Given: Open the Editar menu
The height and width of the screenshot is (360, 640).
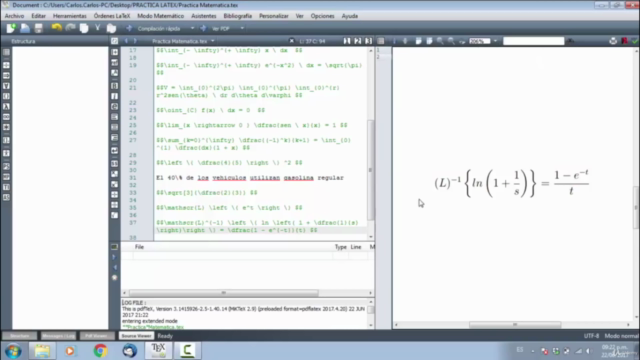Looking at the screenshot, I should tap(38, 16).
